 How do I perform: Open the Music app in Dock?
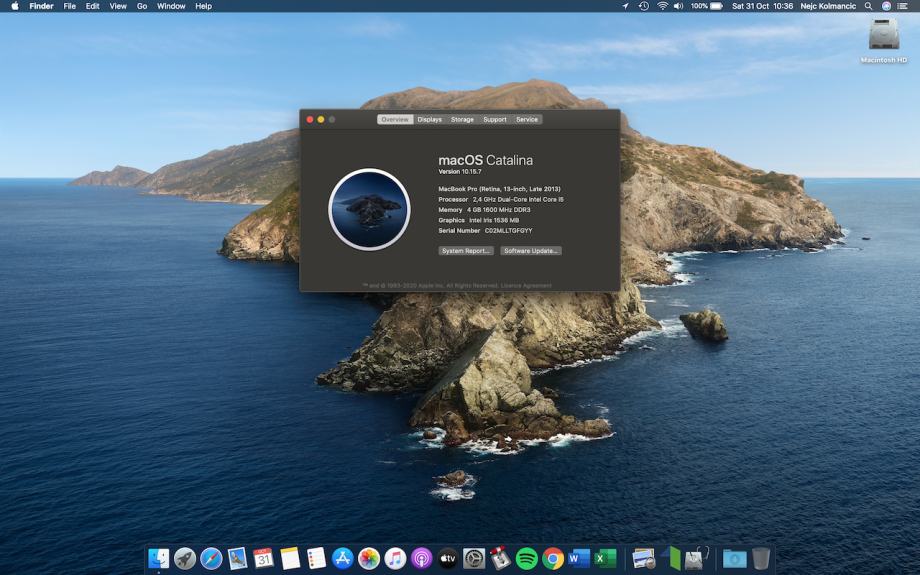point(395,559)
